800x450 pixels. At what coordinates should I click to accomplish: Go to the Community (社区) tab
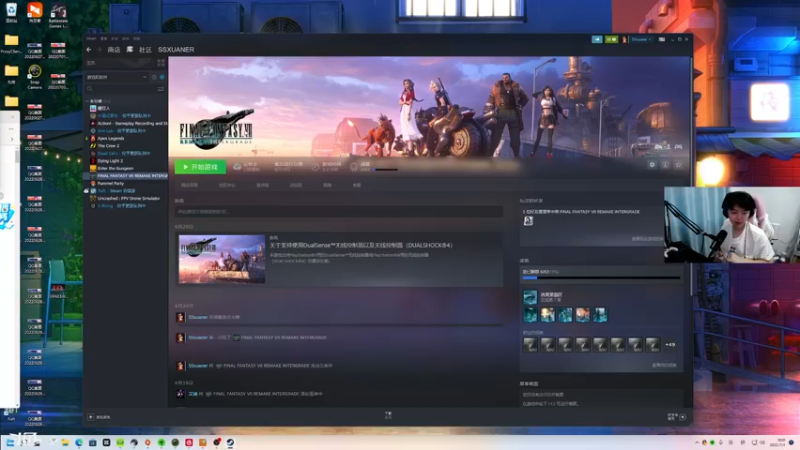145,49
